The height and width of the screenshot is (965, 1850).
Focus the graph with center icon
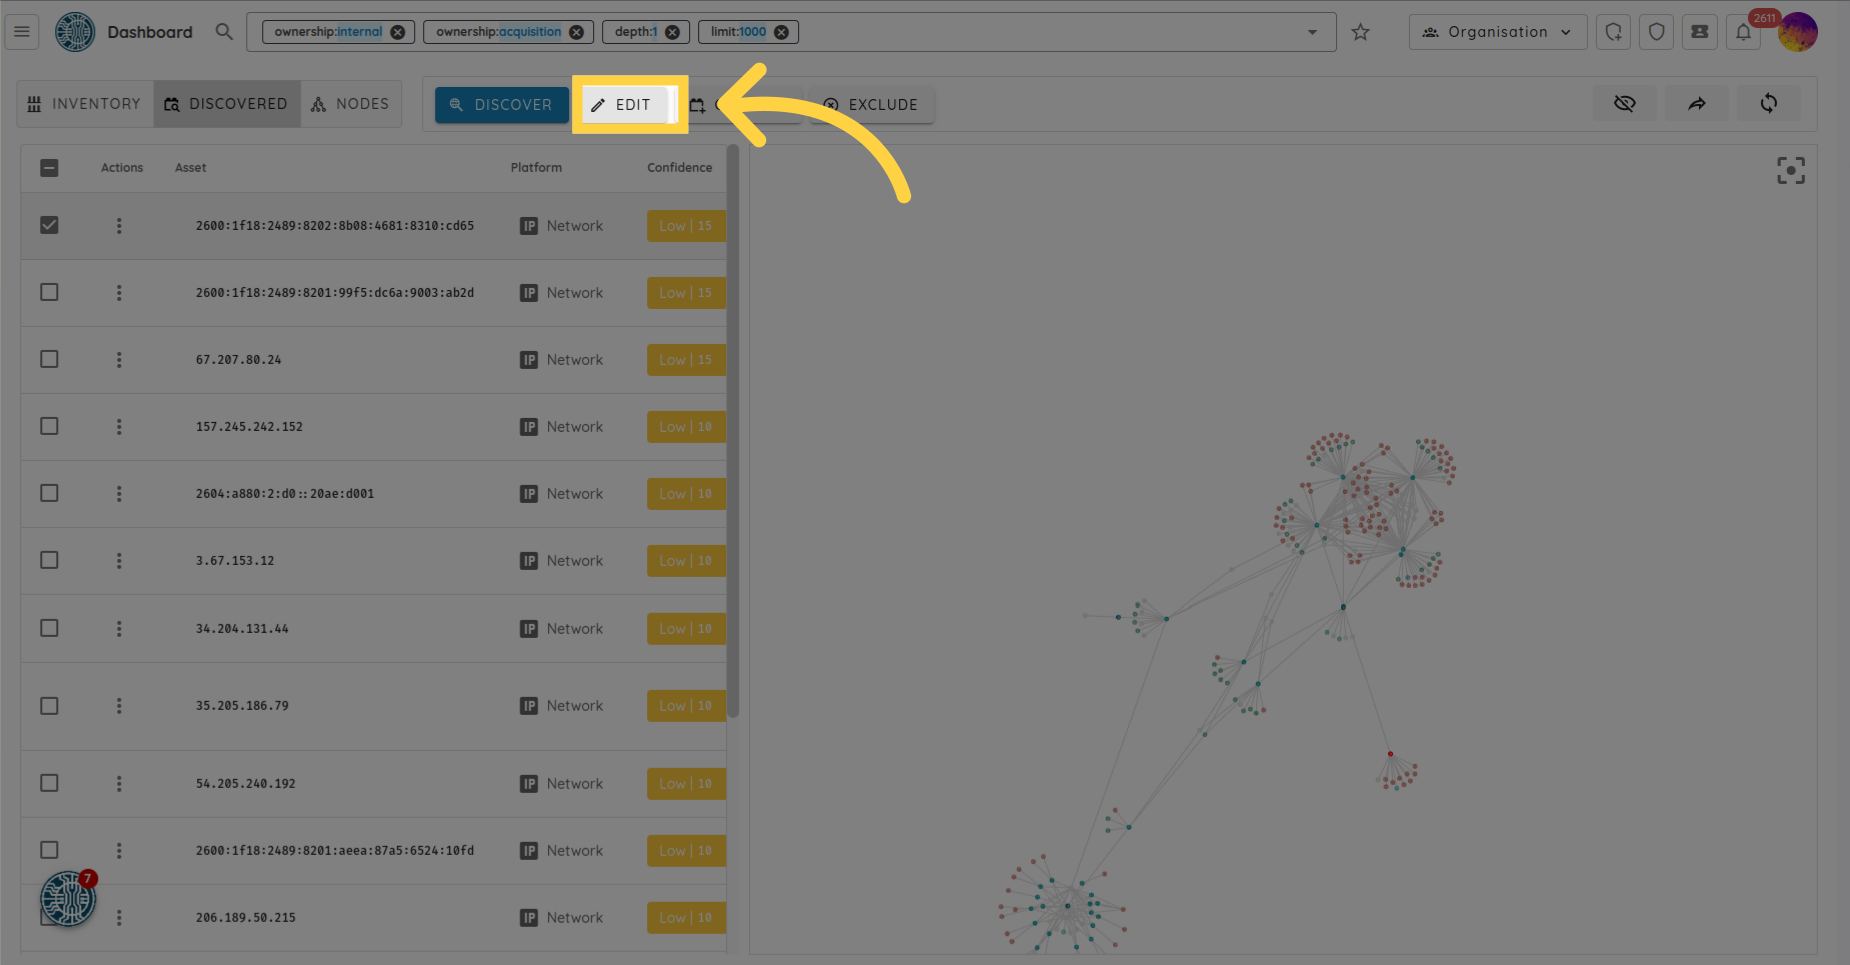click(1790, 171)
